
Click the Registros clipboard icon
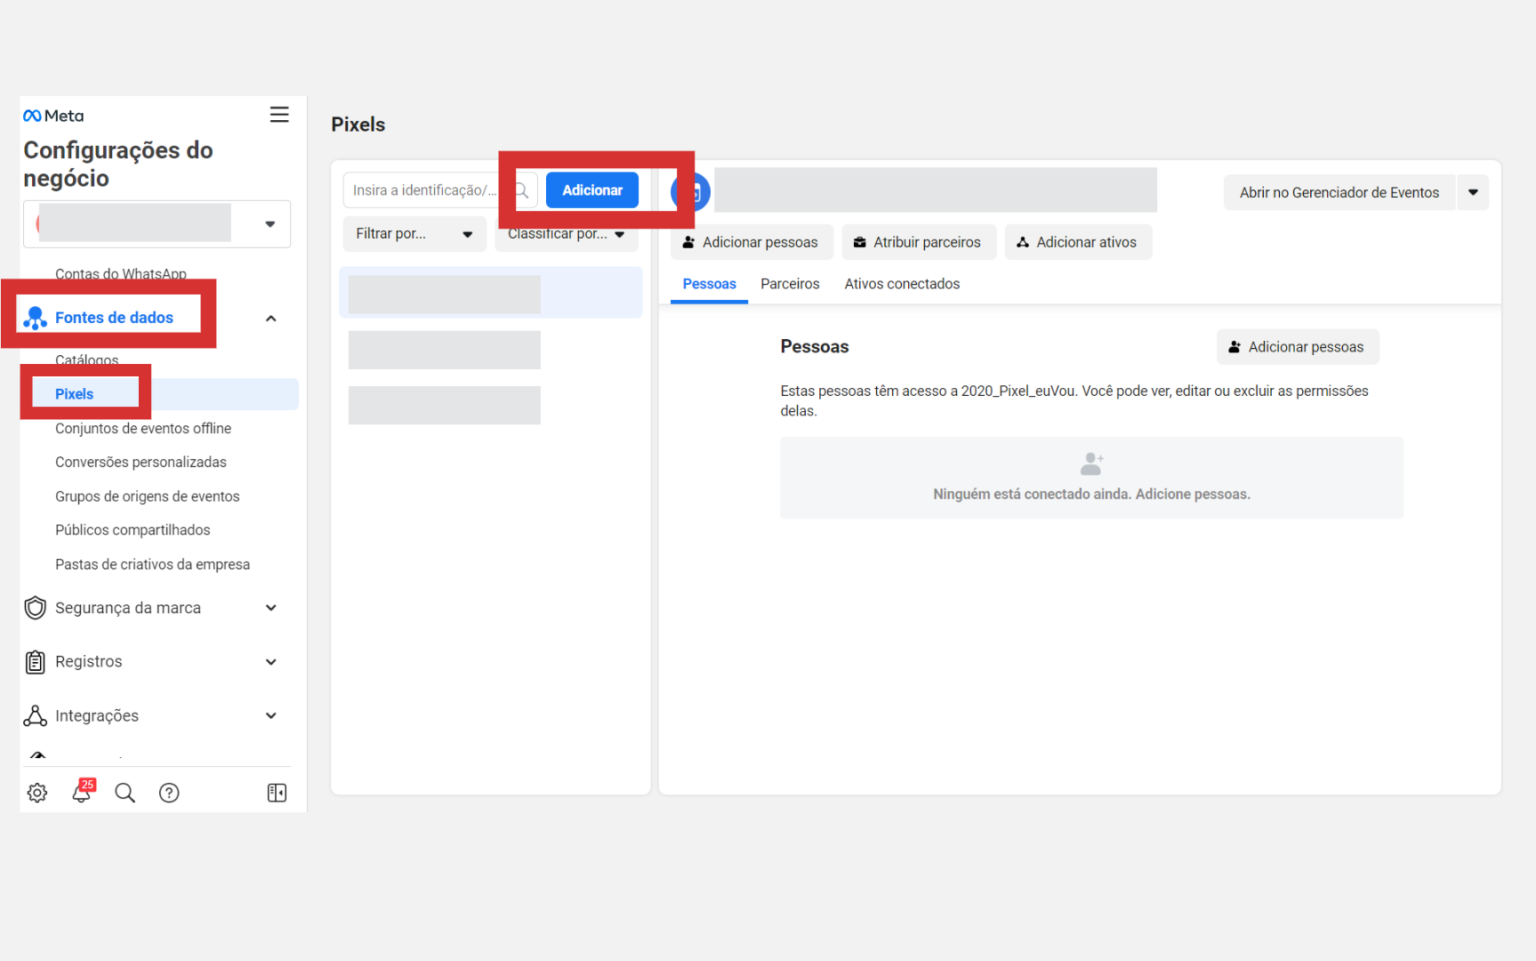click(35, 661)
